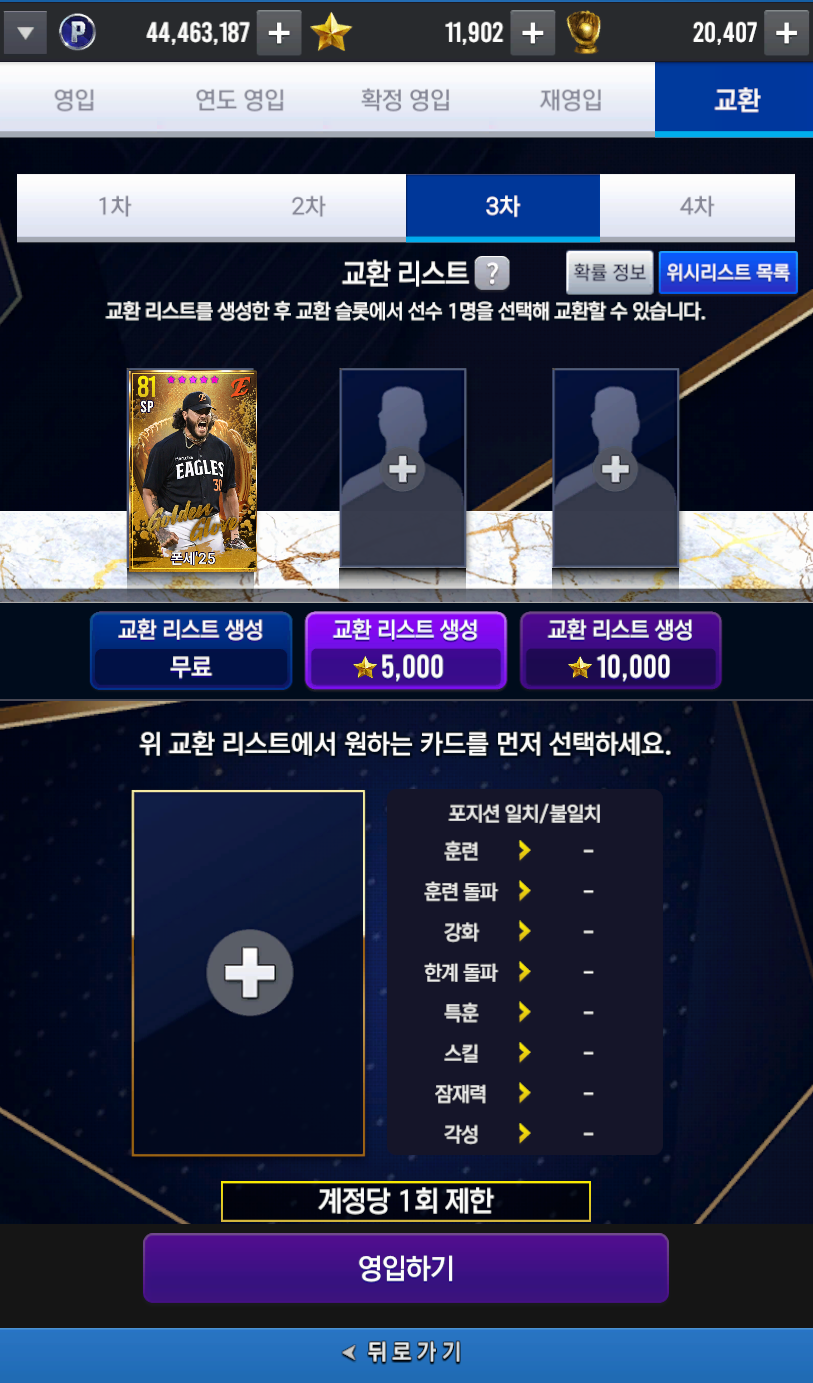Click the blue P points coin icon
This screenshot has height=1383, width=813.
77,33
